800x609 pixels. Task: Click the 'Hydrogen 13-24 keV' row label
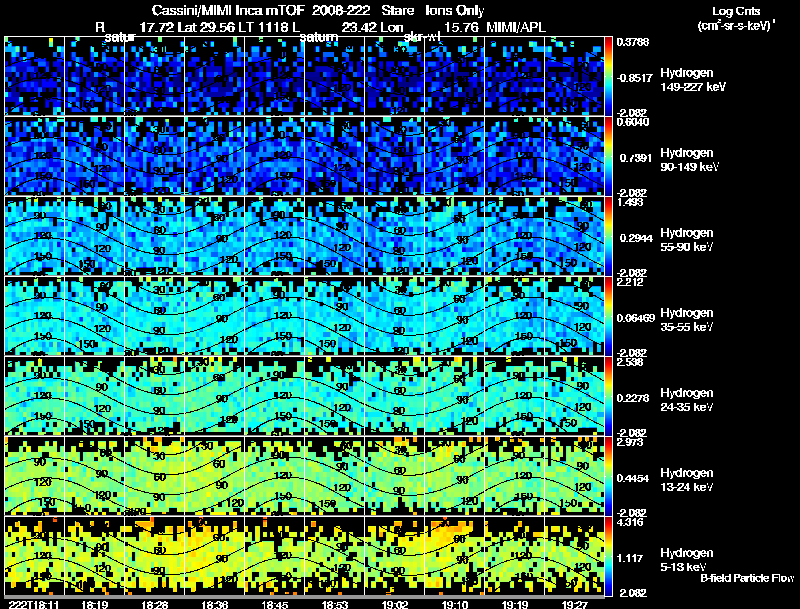(687, 480)
